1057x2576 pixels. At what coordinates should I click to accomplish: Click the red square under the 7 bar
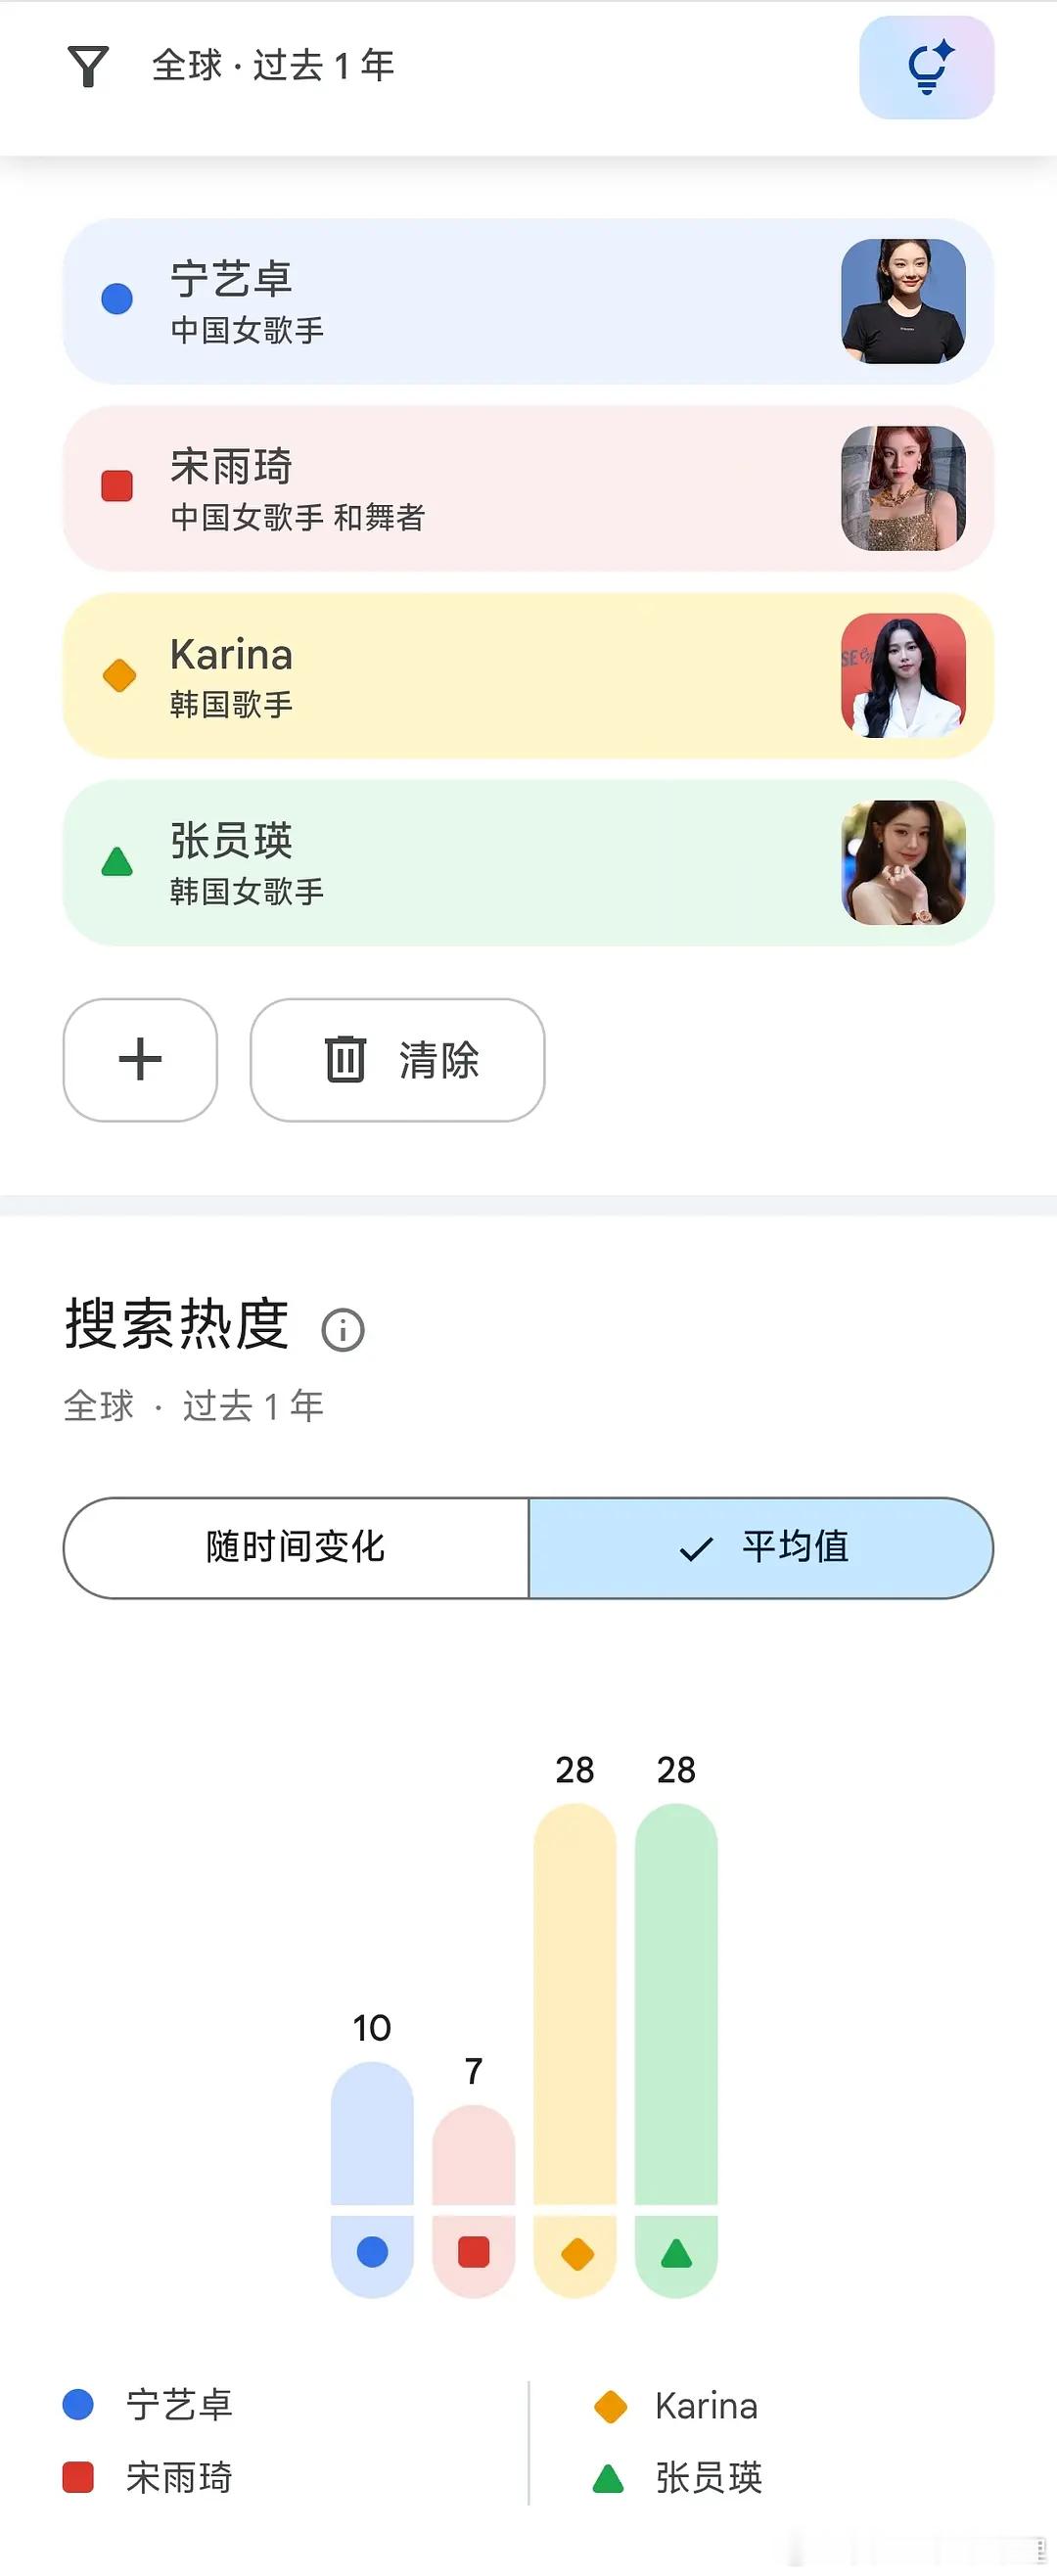pos(474,2252)
